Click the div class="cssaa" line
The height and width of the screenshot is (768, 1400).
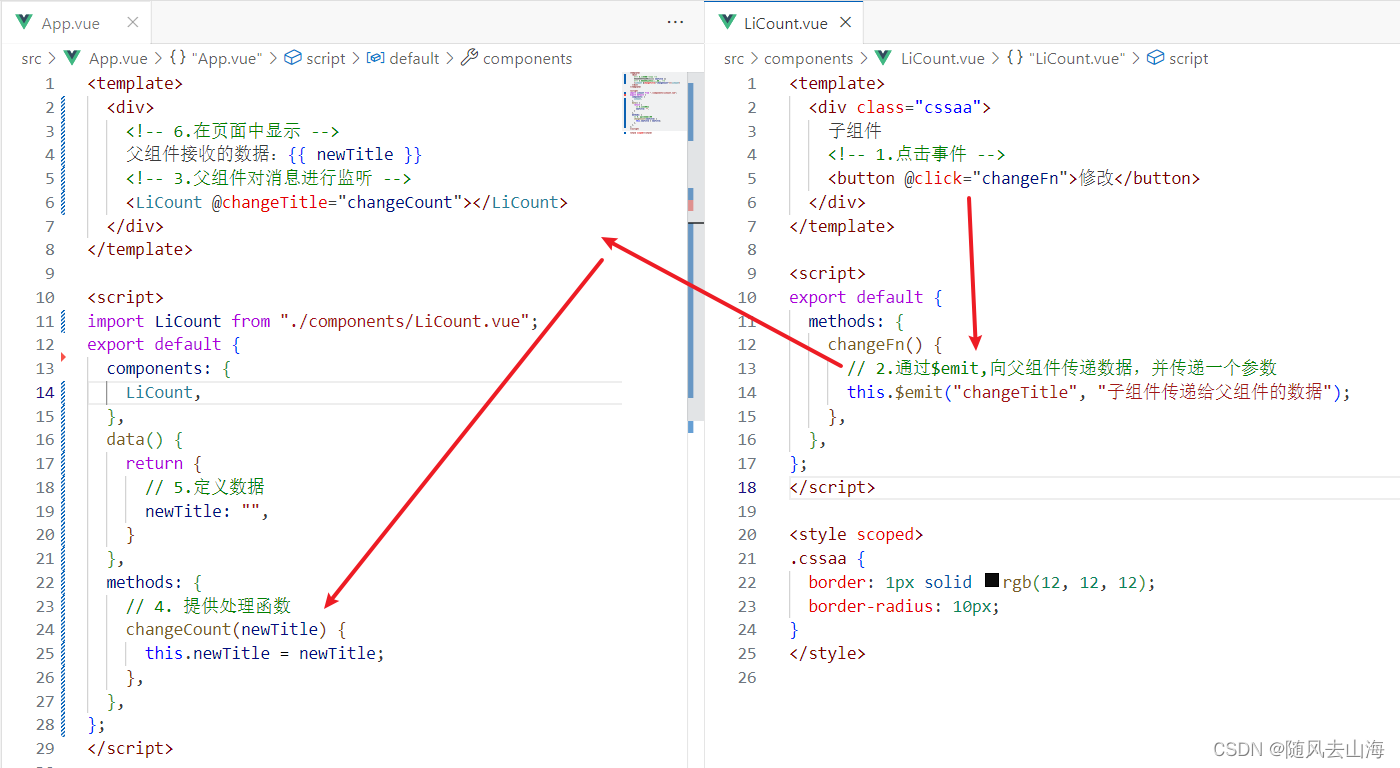pos(900,107)
